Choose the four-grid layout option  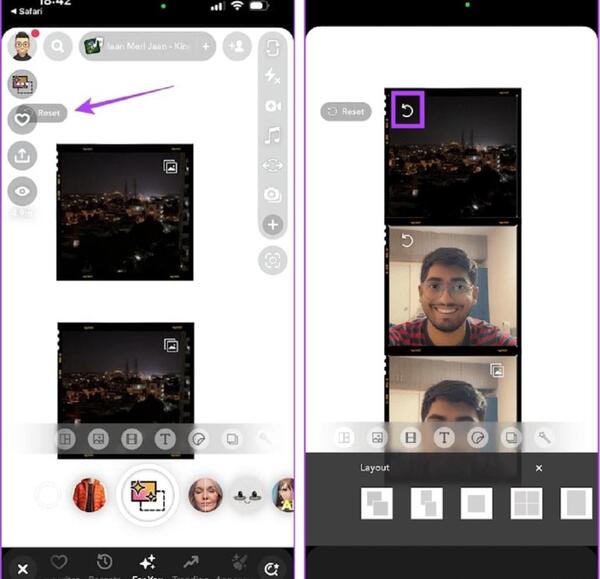[526, 503]
